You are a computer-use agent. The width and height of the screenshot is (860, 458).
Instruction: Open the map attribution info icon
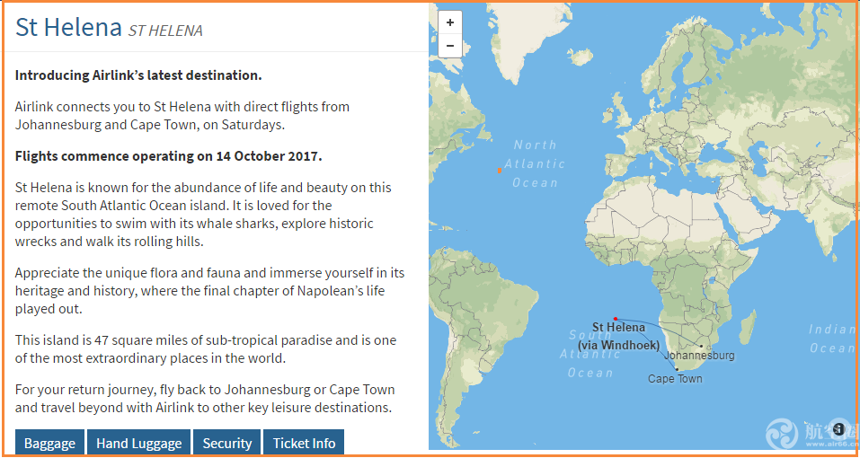click(x=838, y=429)
